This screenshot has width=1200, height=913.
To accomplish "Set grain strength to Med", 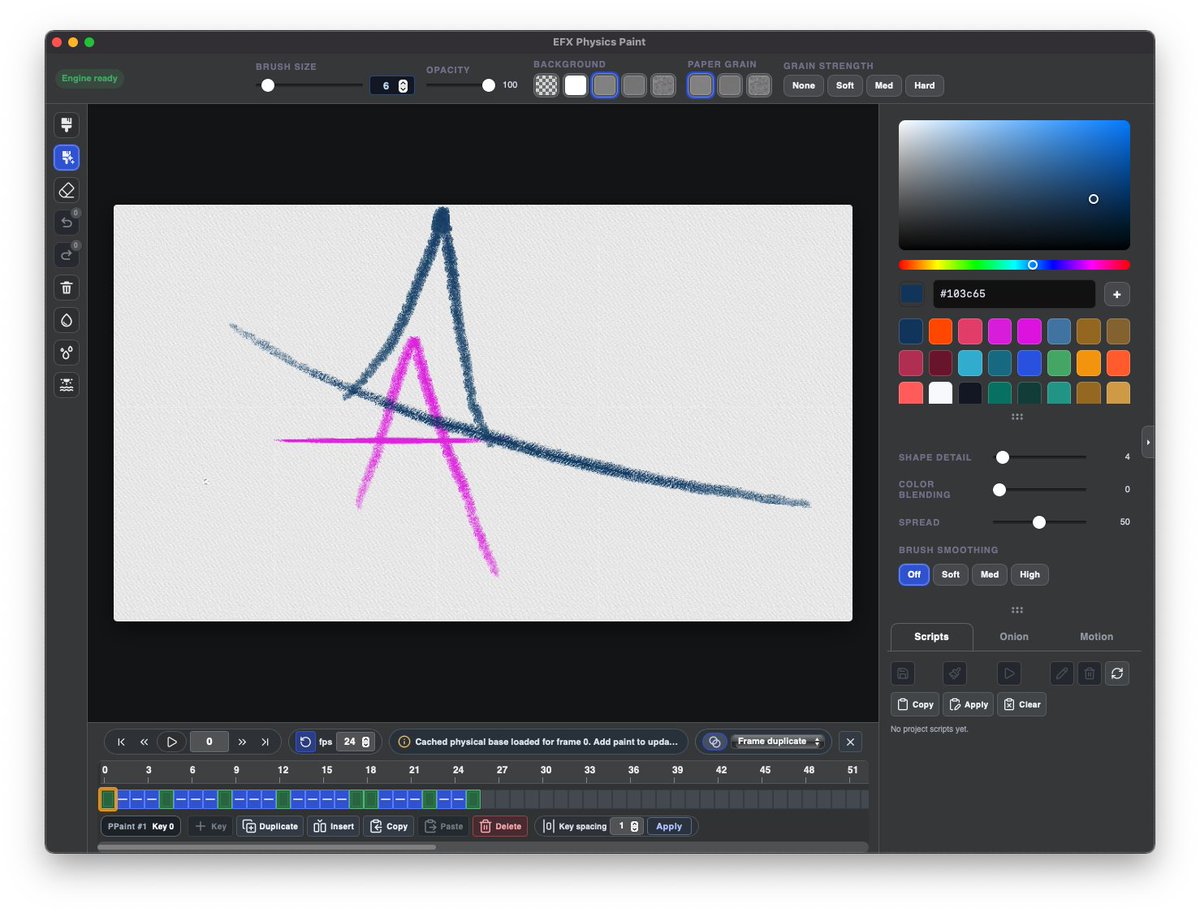I will click(x=884, y=86).
